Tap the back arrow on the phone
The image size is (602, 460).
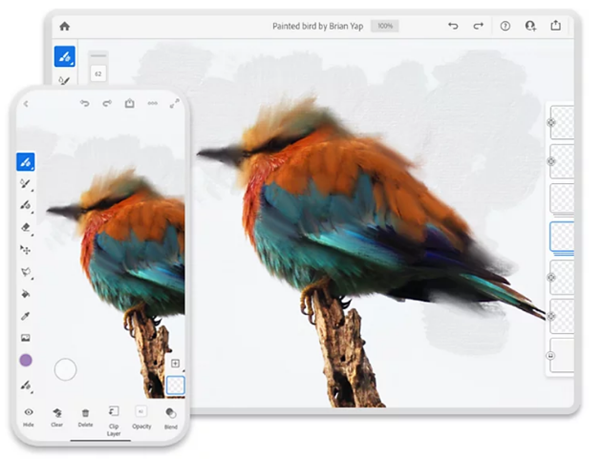[x=26, y=104]
